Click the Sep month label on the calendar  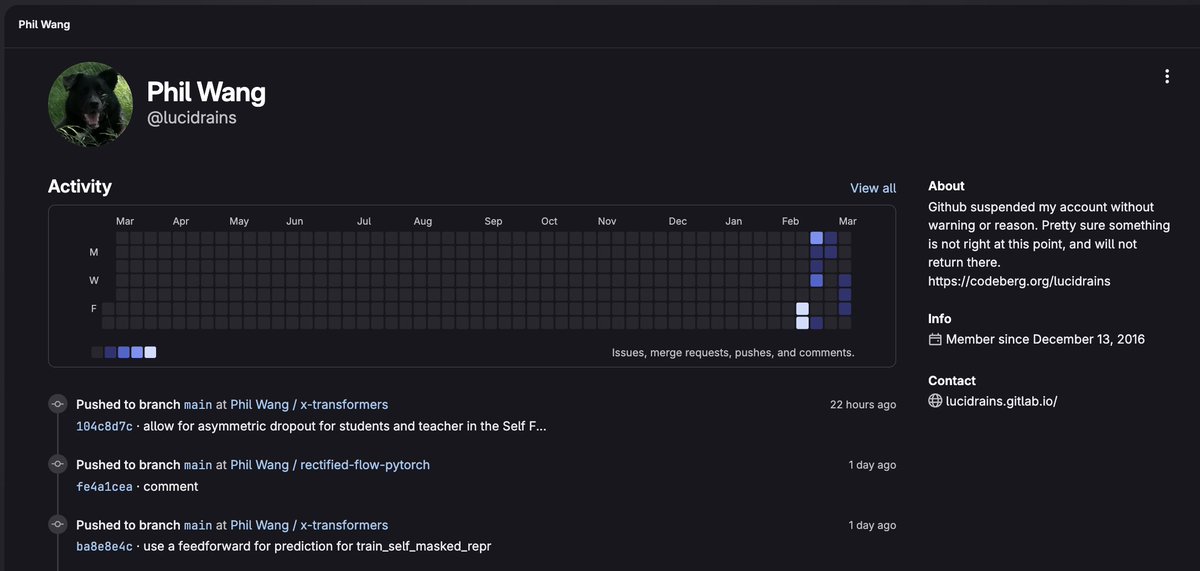tap(493, 221)
